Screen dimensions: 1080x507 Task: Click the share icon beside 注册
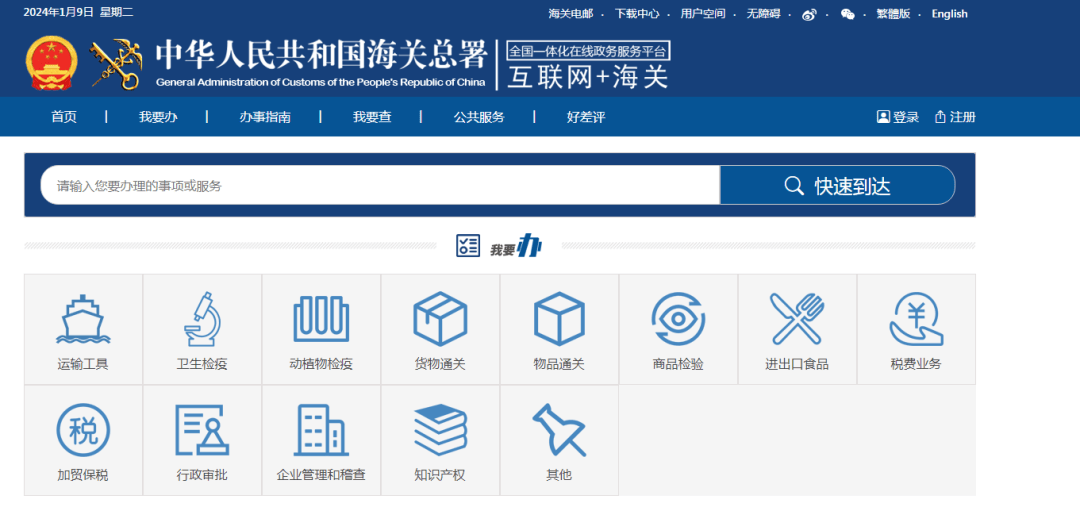(940, 116)
